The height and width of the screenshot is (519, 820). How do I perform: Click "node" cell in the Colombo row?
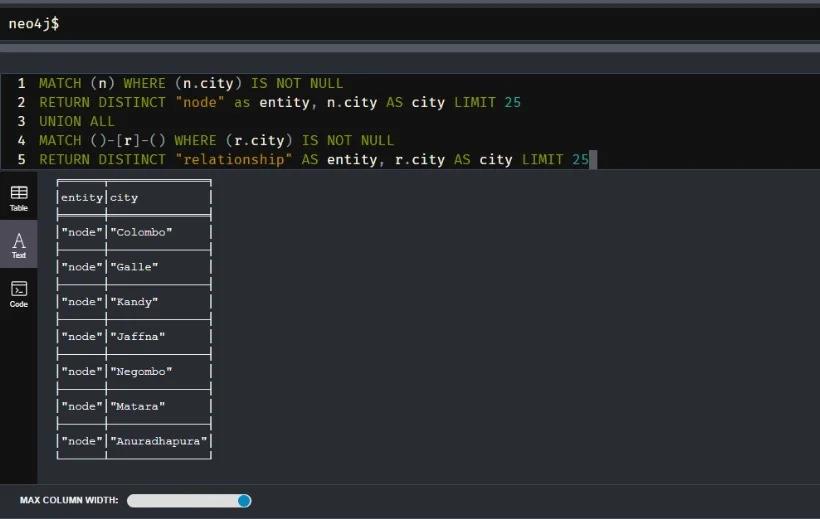pyautogui.click(x=82, y=232)
